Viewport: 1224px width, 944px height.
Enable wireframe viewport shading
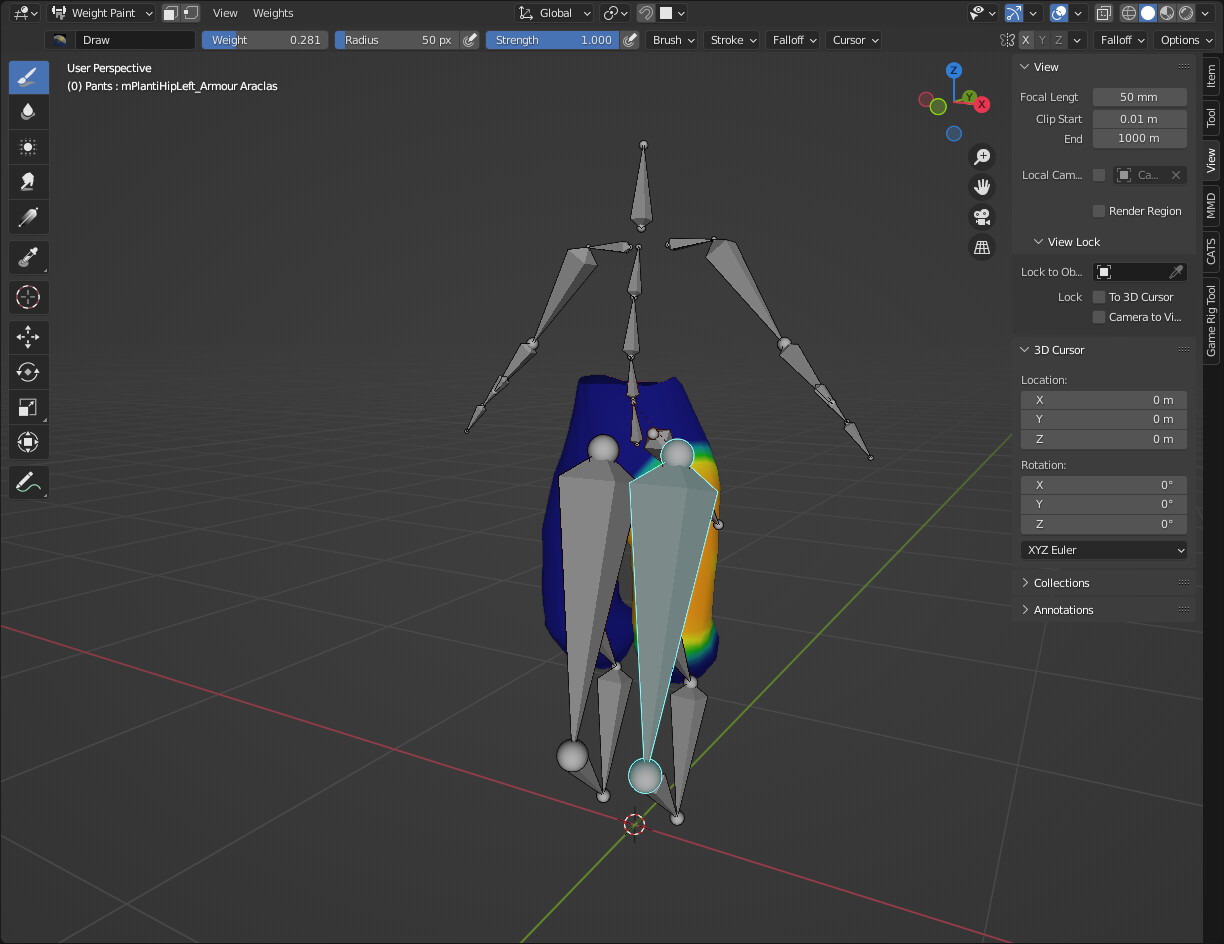[x=1129, y=13]
